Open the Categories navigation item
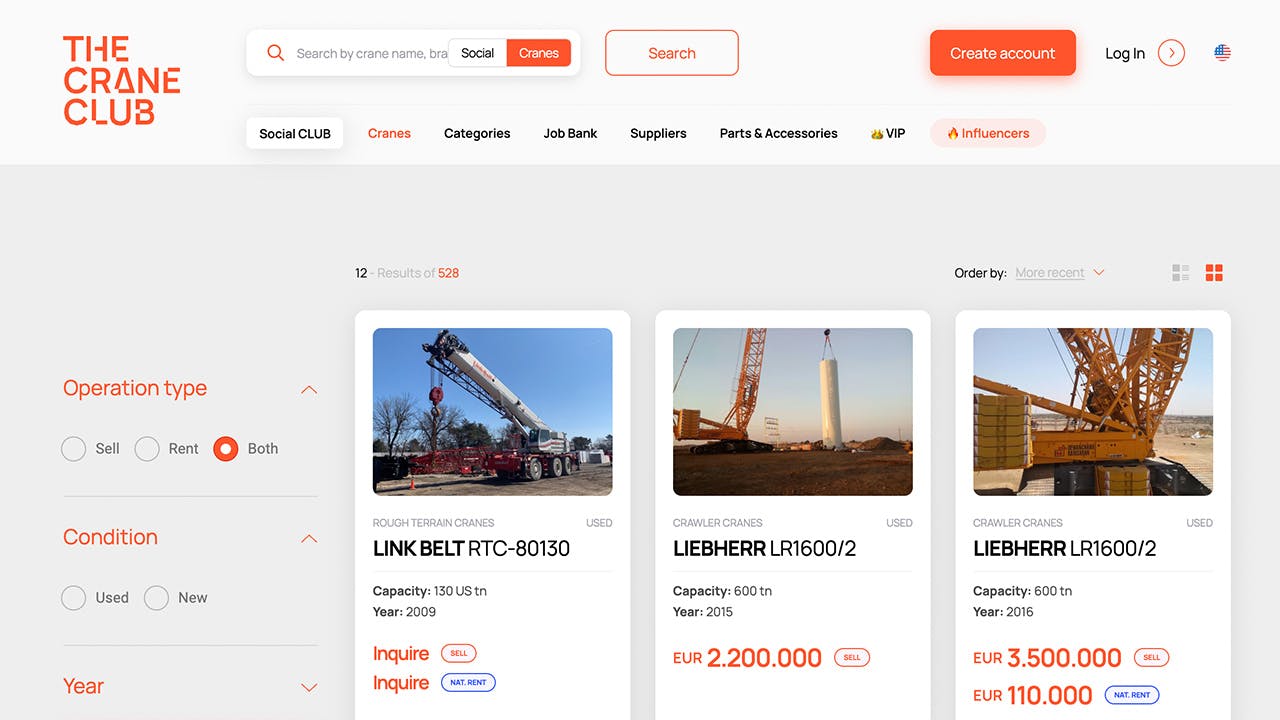1280x720 pixels. pyautogui.click(x=477, y=133)
